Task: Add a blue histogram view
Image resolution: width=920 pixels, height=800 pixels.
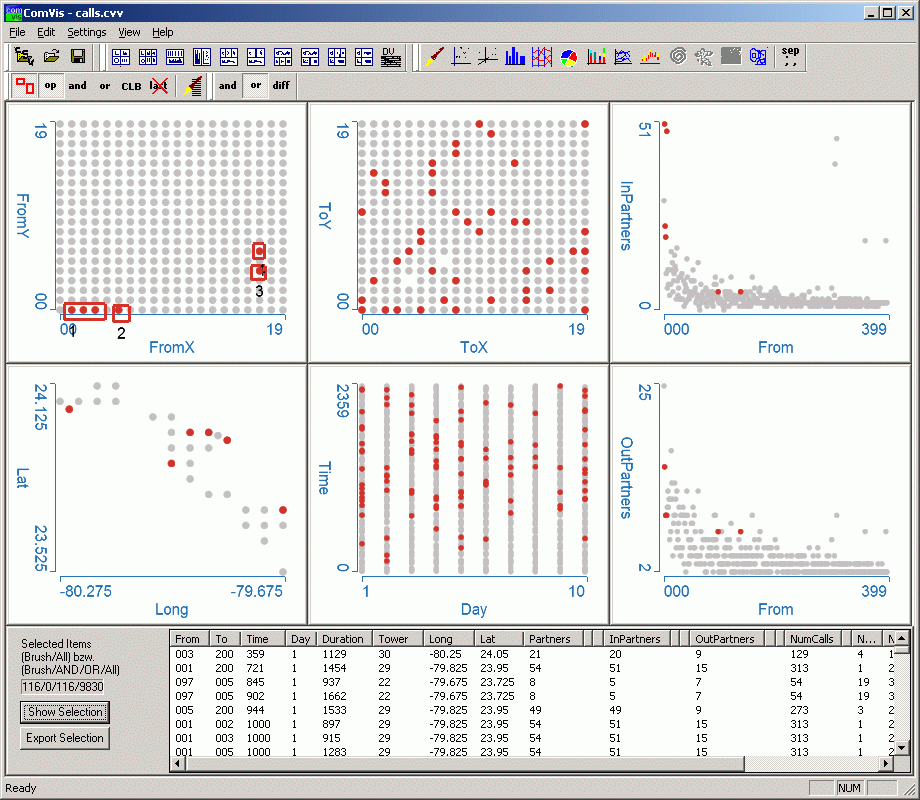Action: coord(515,57)
